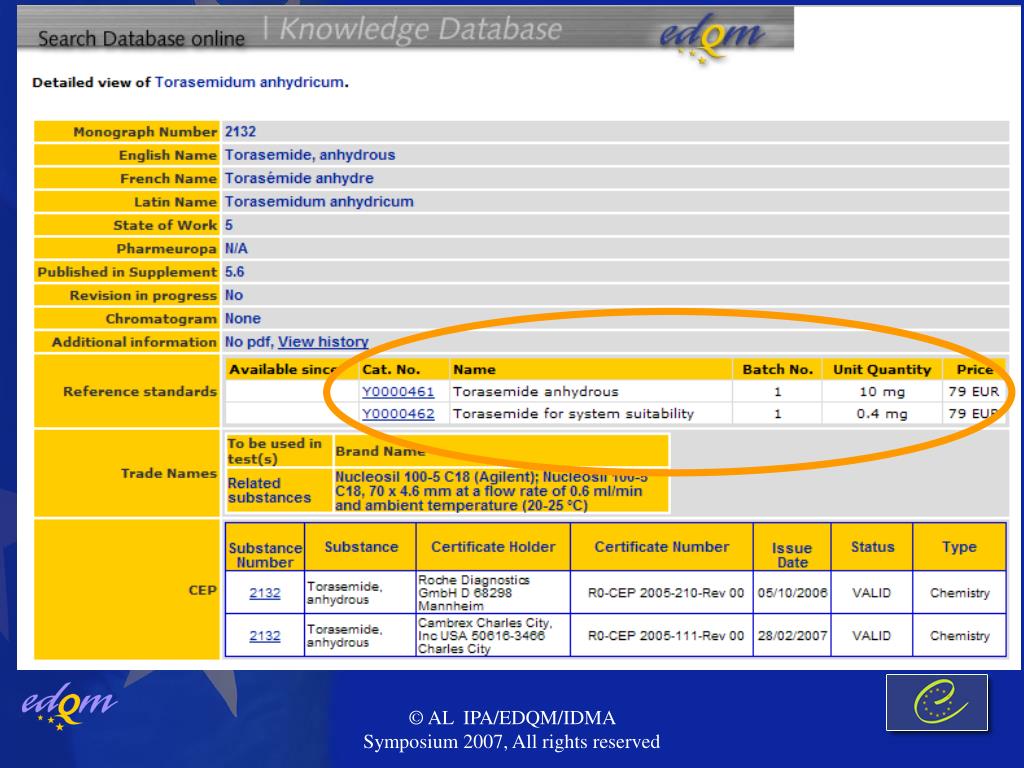Select certificate R0-CEP 2005-210-Rev 00

tap(665, 593)
